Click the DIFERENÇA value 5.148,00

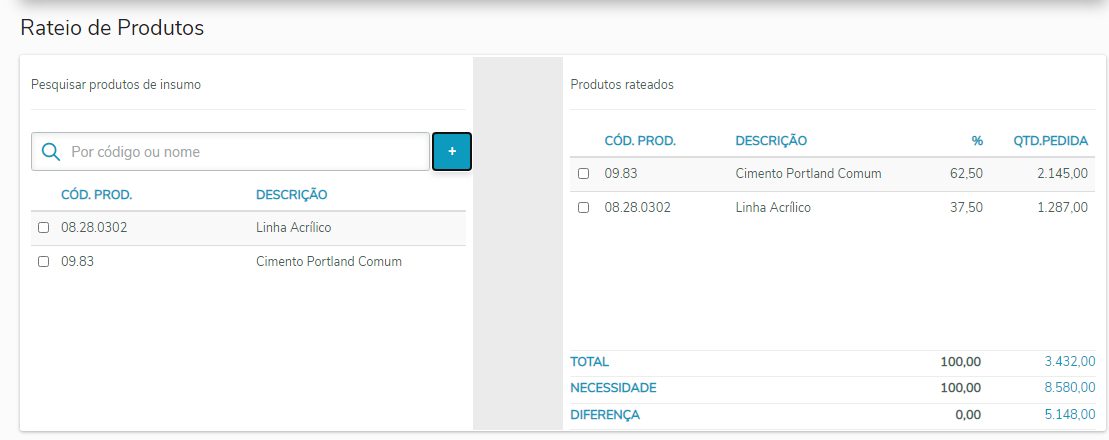point(1069,414)
